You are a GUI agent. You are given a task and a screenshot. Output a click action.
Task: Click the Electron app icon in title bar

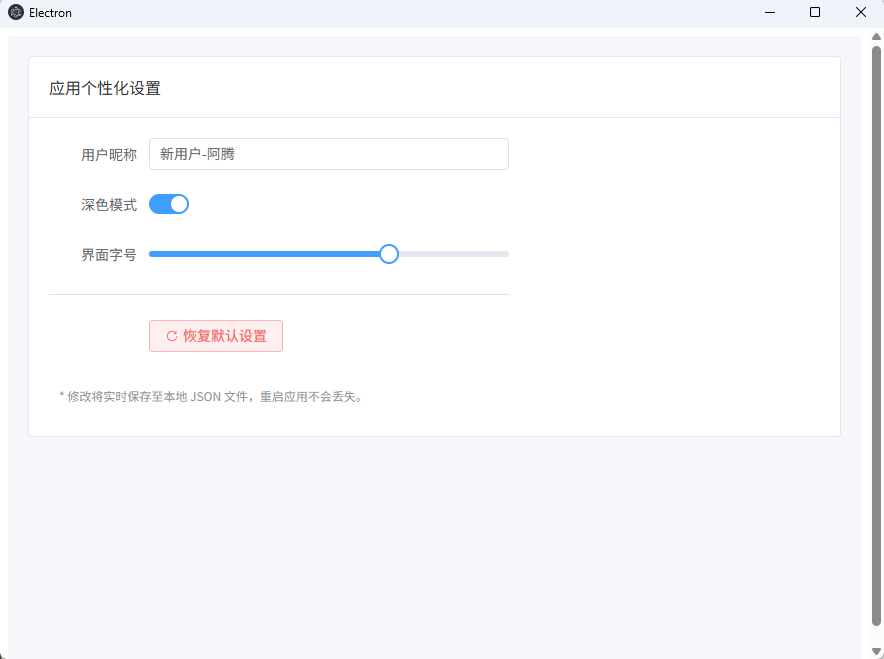(x=16, y=13)
